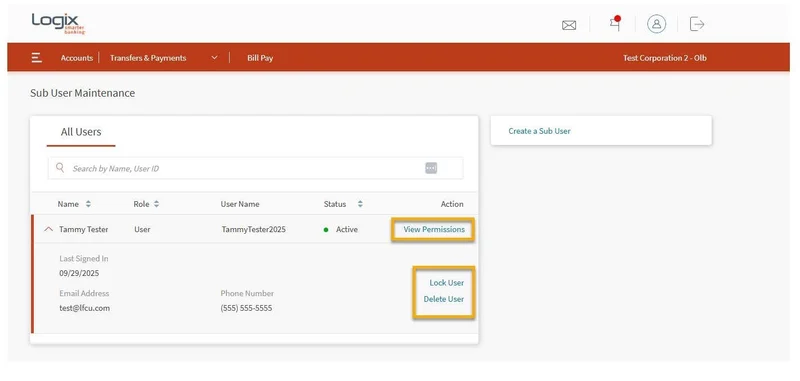The height and width of the screenshot is (381, 800).
Task: Collapse the Tammy Tester row
Action: [48, 230]
